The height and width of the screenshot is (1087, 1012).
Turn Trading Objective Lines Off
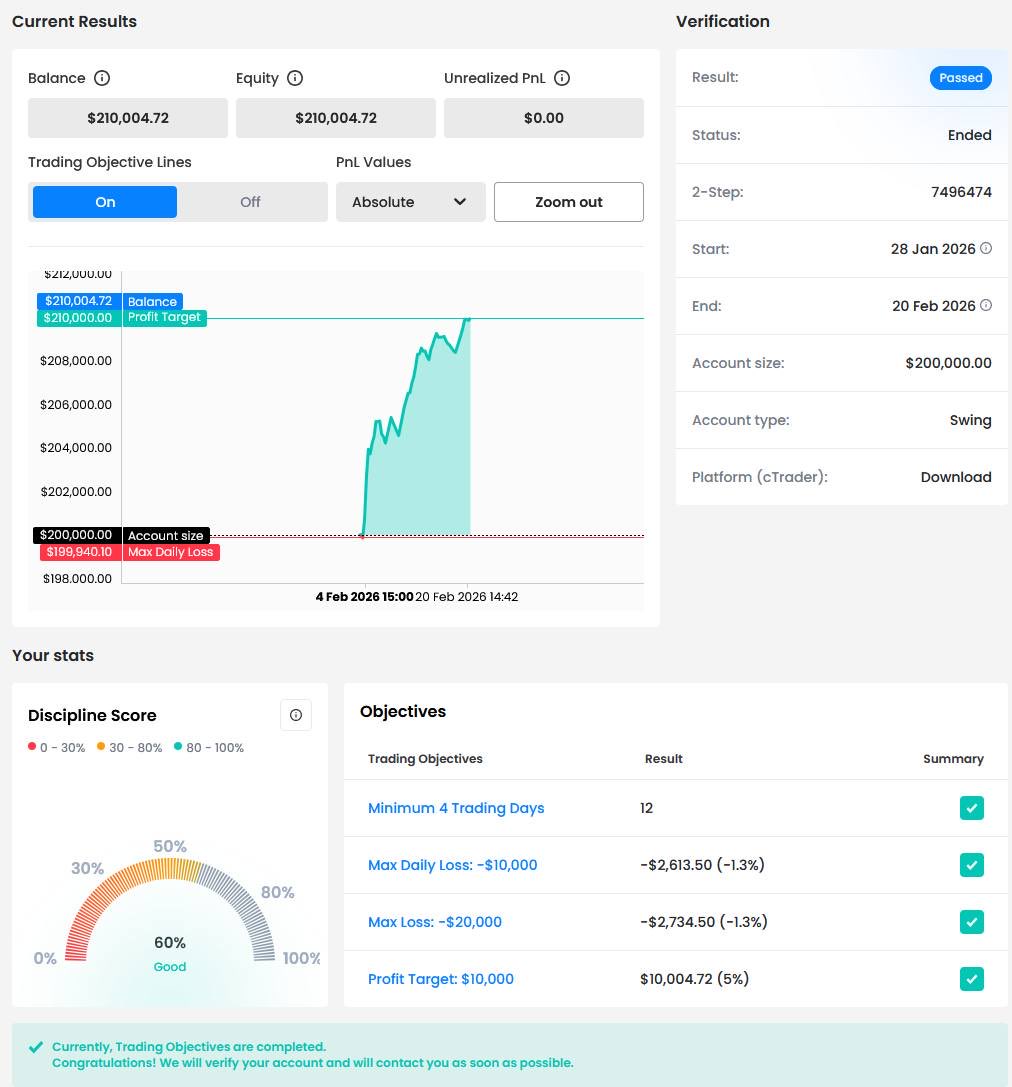pyautogui.click(x=250, y=202)
